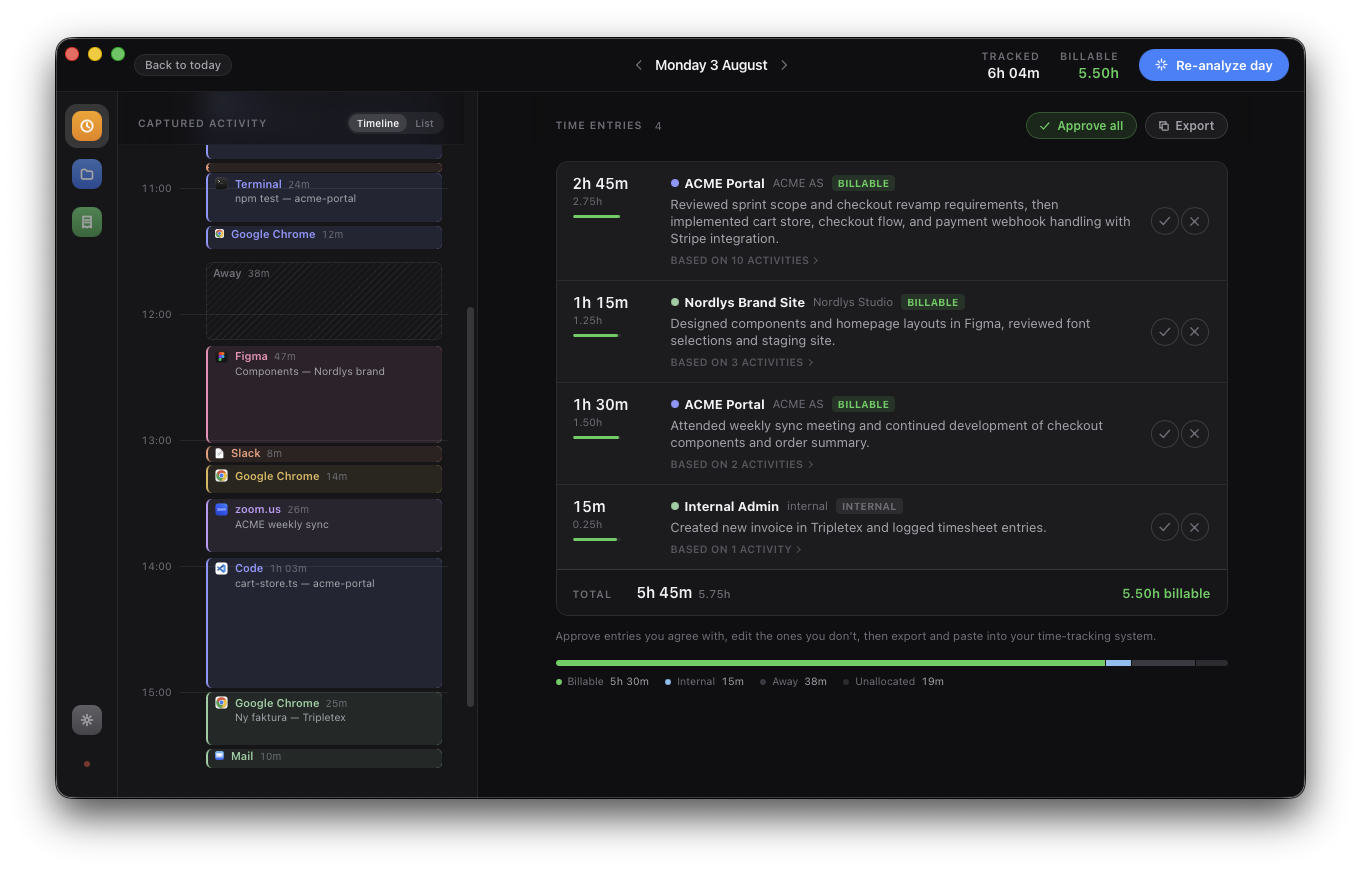Screen dimensions: 1361x872
Task: Click the Away 38m legend entry
Action: click(793, 681)
